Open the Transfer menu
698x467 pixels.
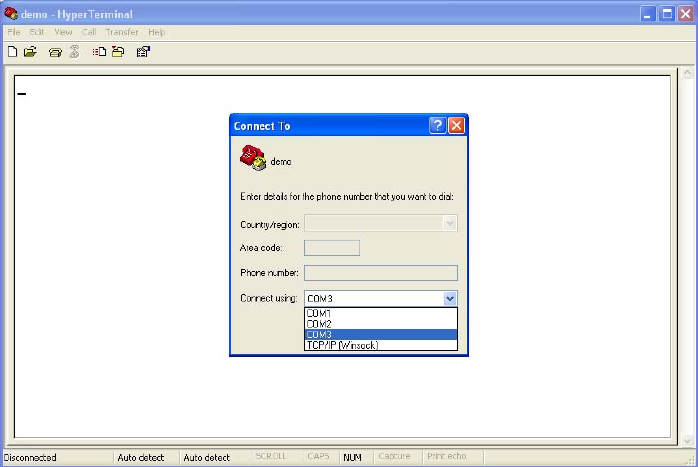[x=122, y=32]
